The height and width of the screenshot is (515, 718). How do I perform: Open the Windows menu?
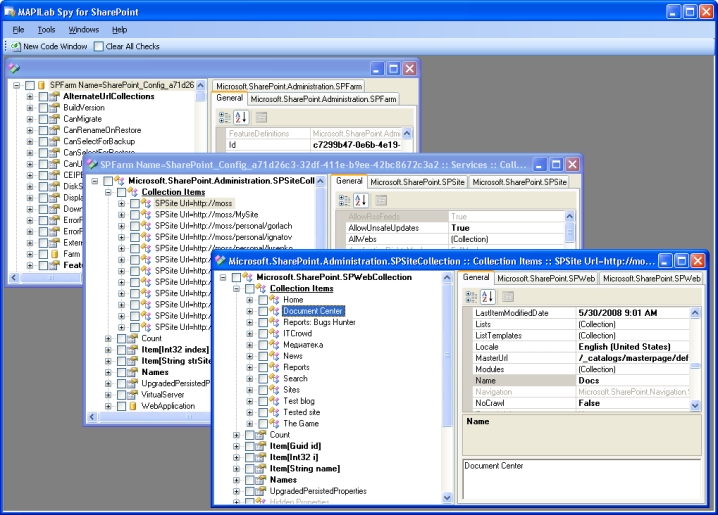coord(84,30)
